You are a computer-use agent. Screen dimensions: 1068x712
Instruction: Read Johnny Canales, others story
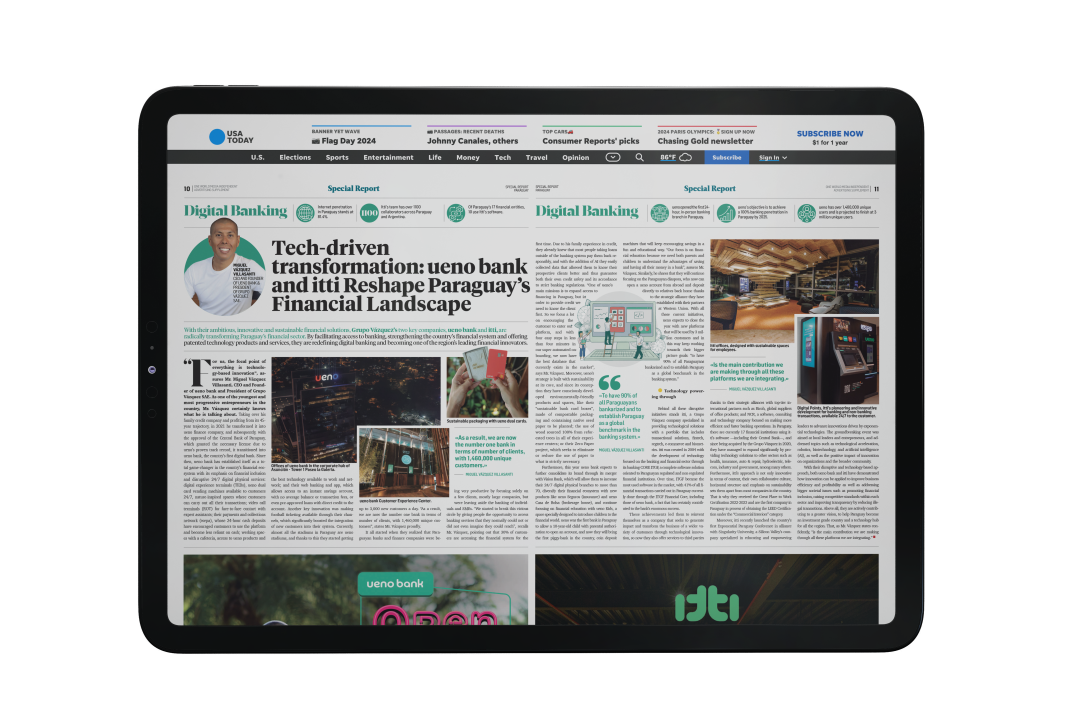[x=473, y=141]
